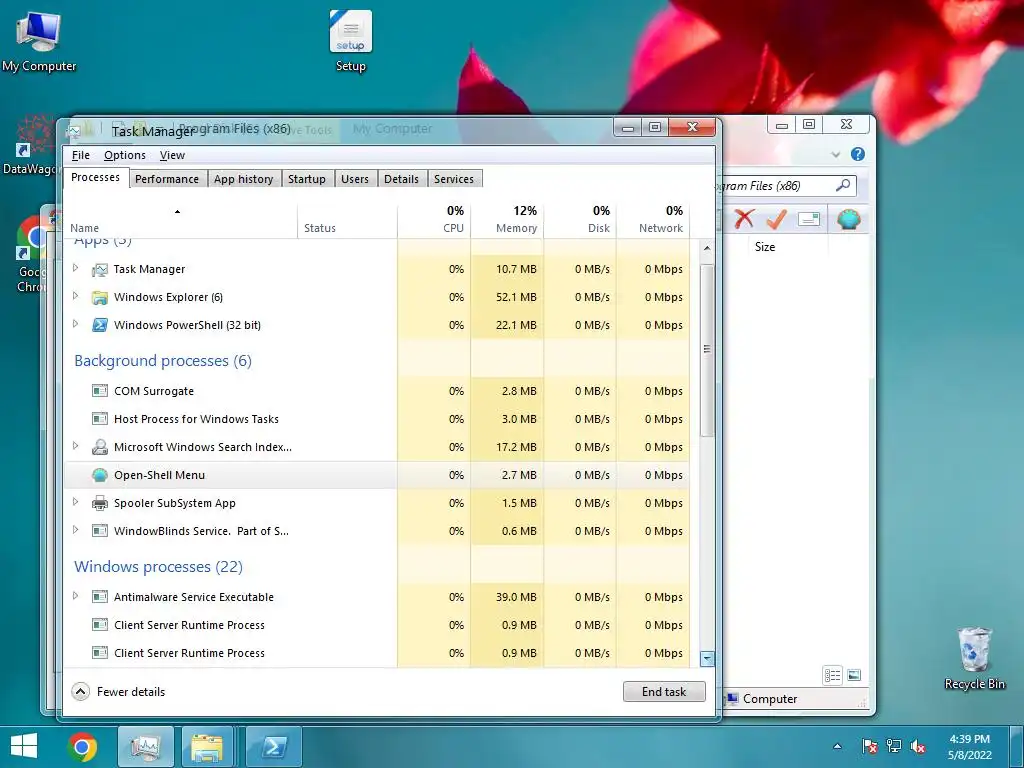Expand the ribbon chevron in Explorer window
The width and height of the screenshot is (1024, 768).
pyautogui.click(x=835, y=155)
